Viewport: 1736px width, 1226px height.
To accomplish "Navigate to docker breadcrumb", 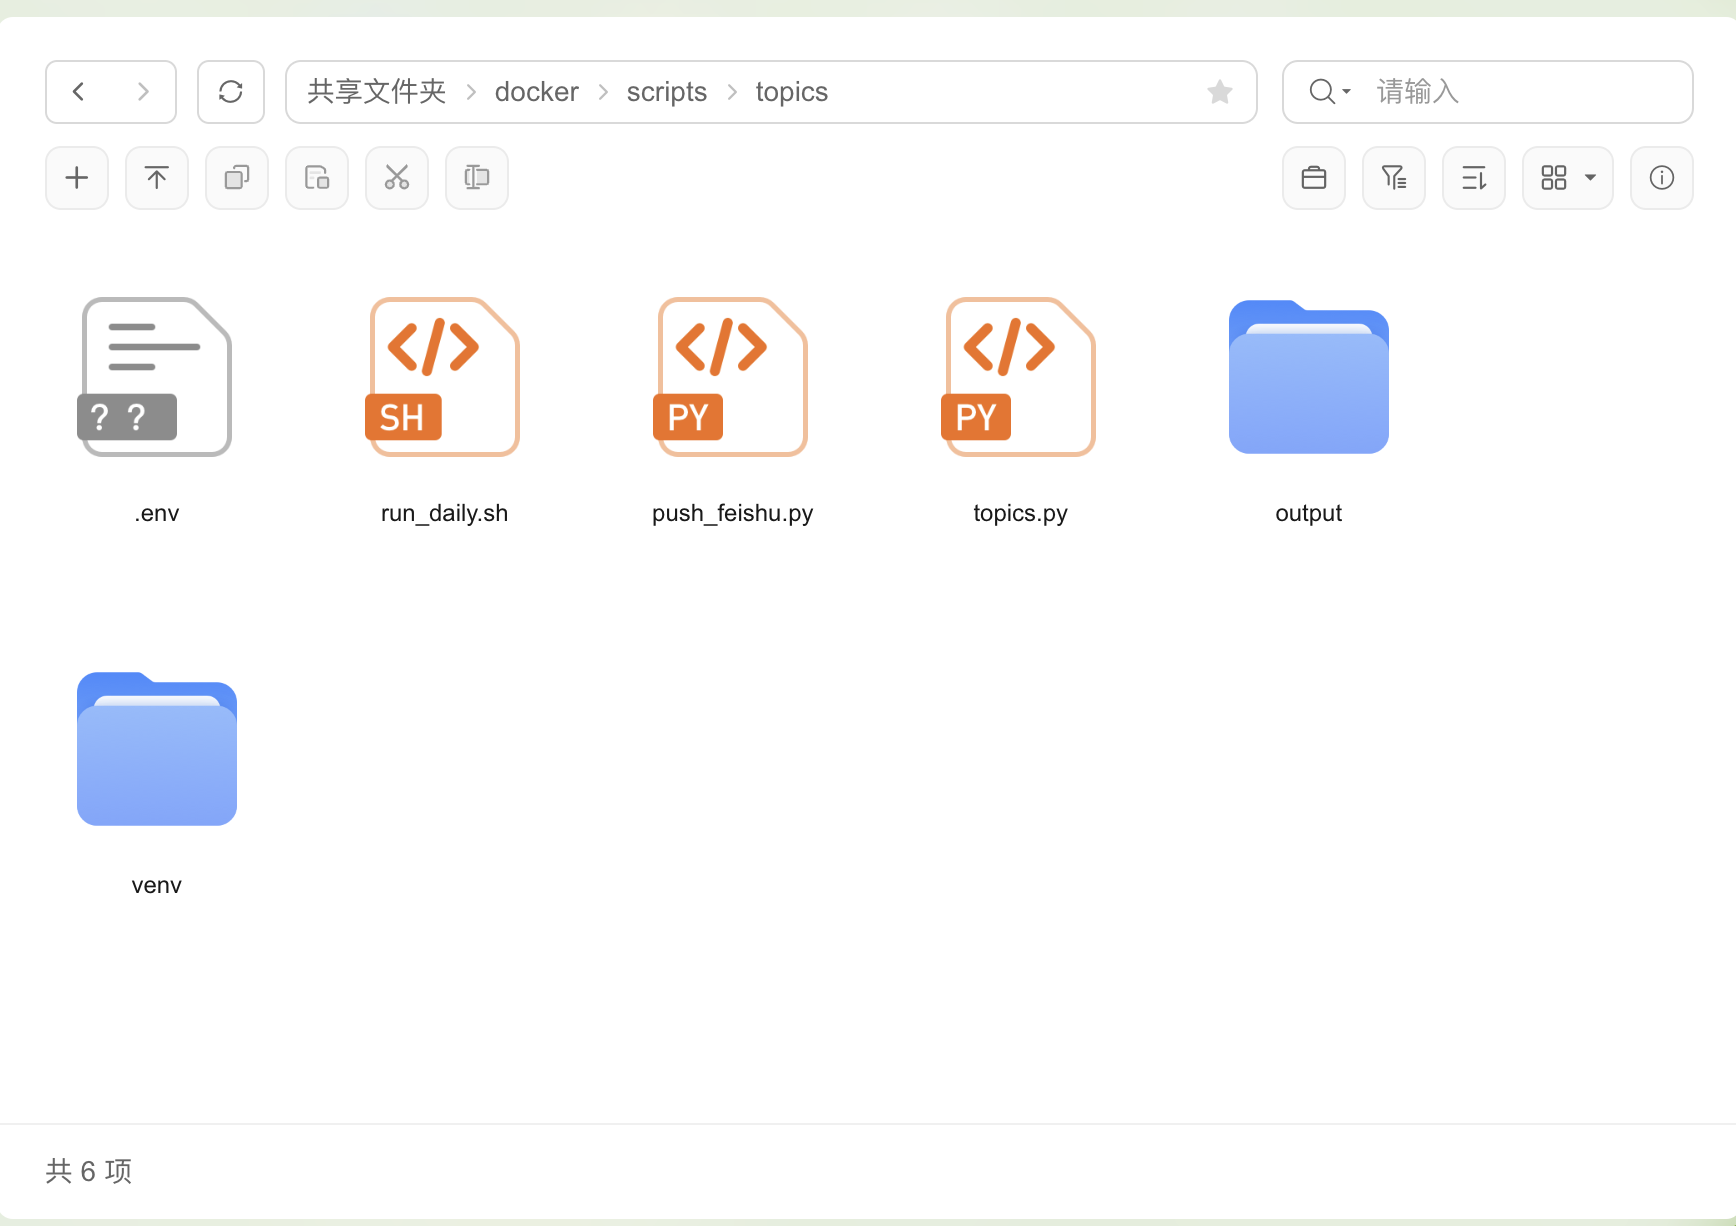I will click(537, 92).
